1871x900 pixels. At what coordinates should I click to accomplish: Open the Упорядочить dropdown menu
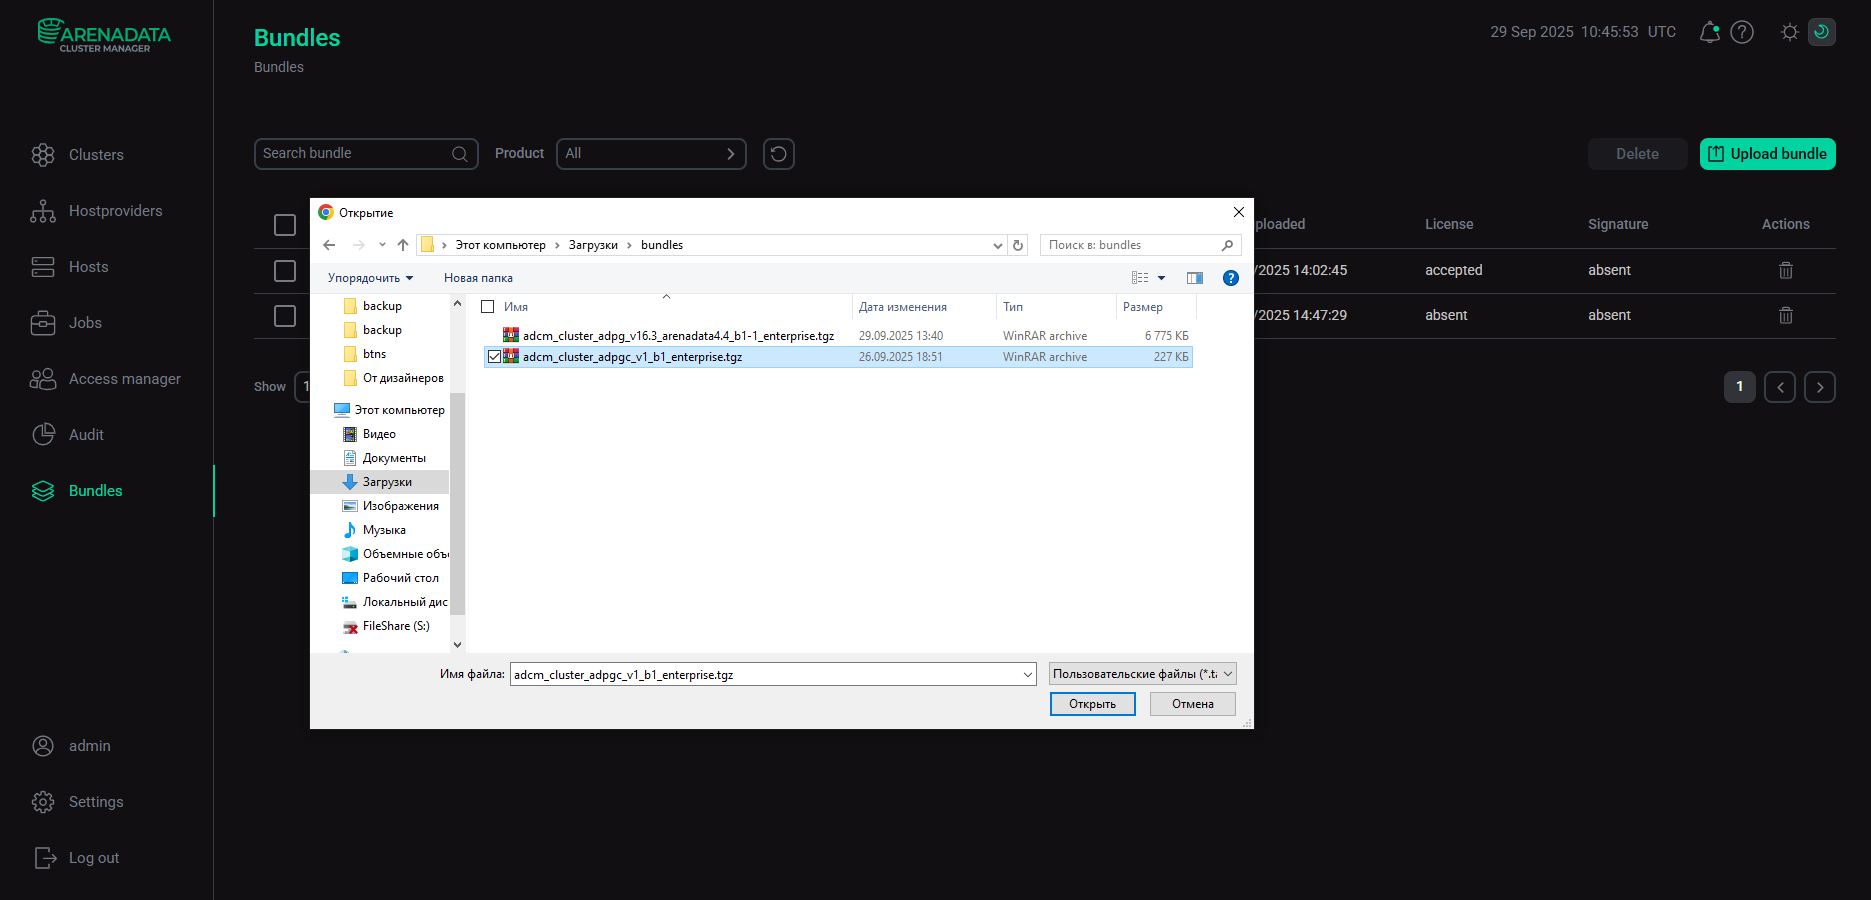(x=370, y=278)
